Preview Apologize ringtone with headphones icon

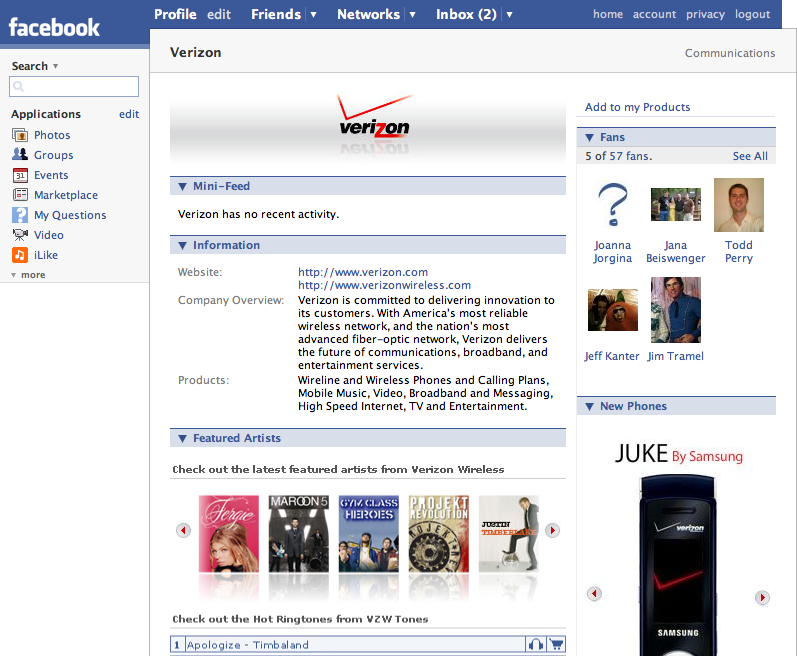(x=536, y=645)
